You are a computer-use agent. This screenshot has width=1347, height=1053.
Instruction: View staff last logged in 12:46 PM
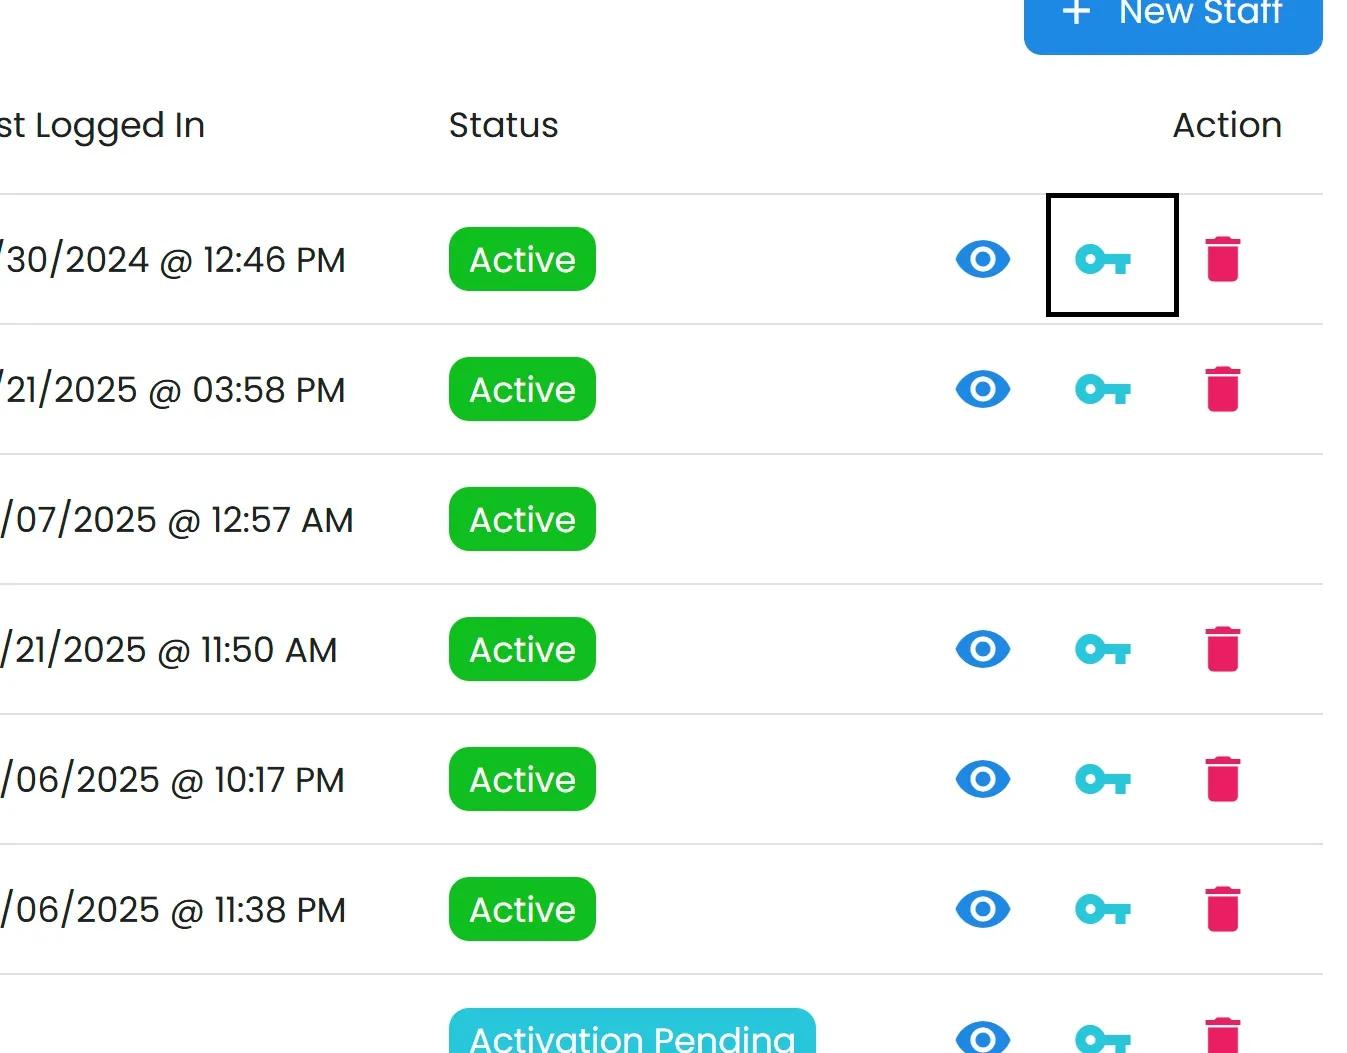click(983, 259)
